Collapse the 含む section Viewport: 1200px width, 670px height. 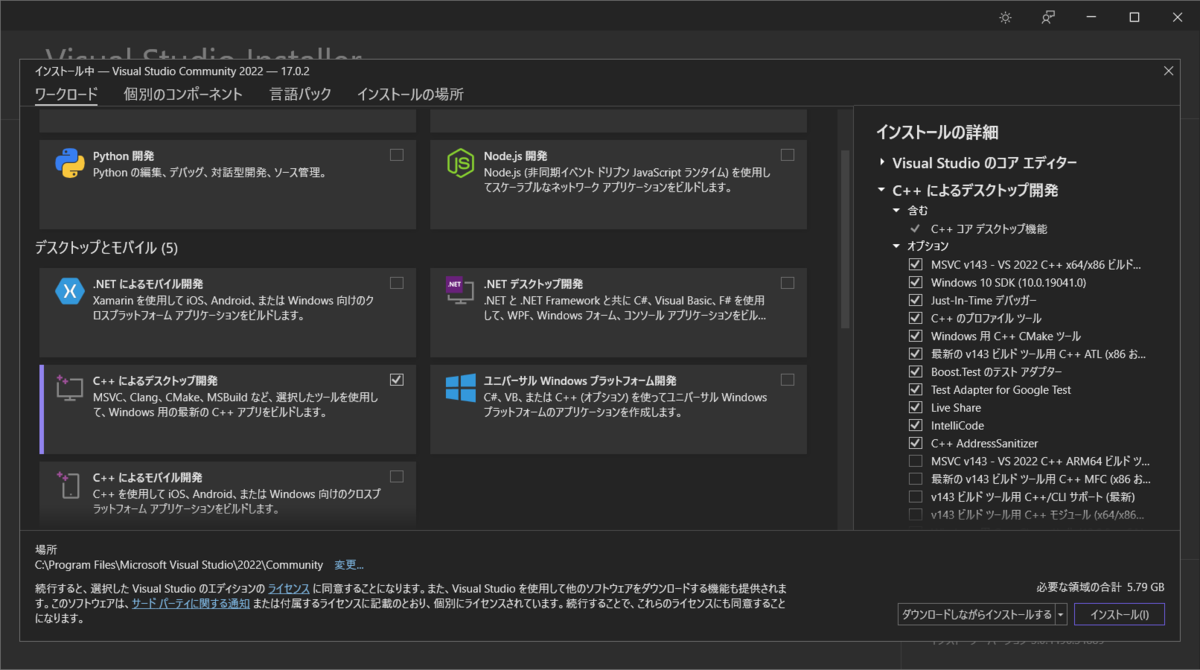[x=897, y=211]
